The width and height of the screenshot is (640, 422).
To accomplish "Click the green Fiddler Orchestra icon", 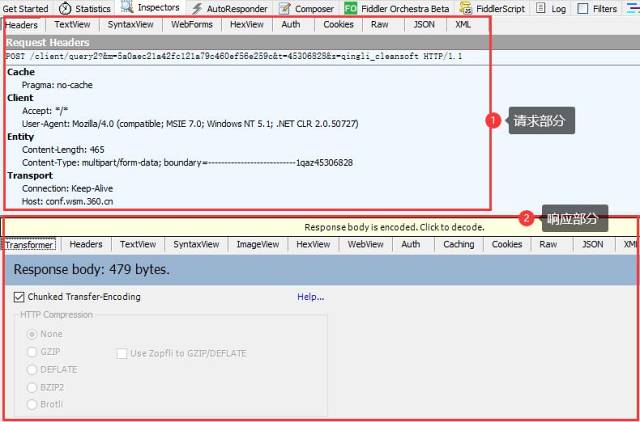I will click(x=351, y=8).
